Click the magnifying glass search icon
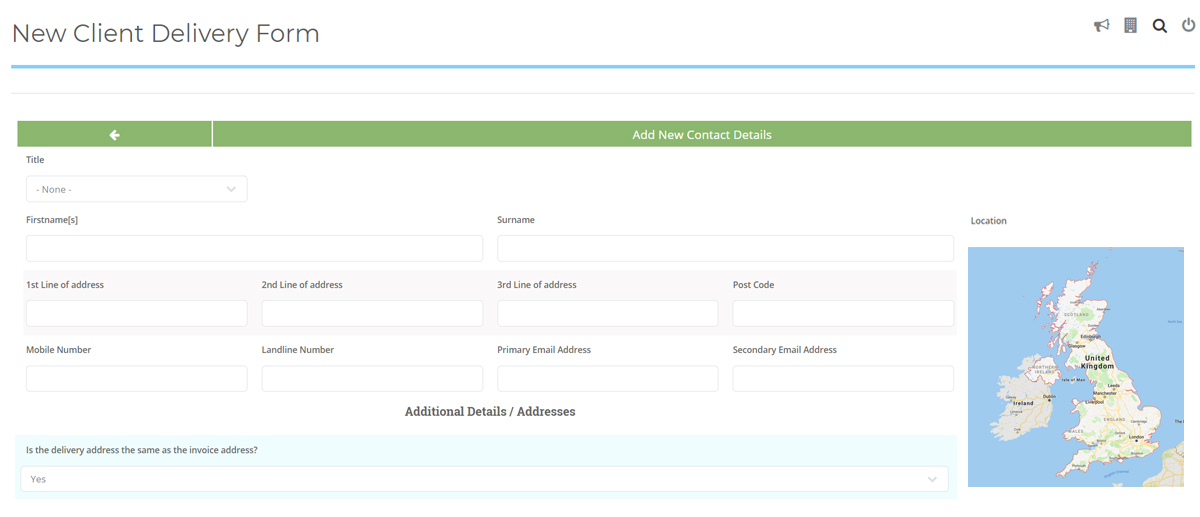This screenshot has height=517, width=1200. pyautogui.click(x=1159, y=26)
